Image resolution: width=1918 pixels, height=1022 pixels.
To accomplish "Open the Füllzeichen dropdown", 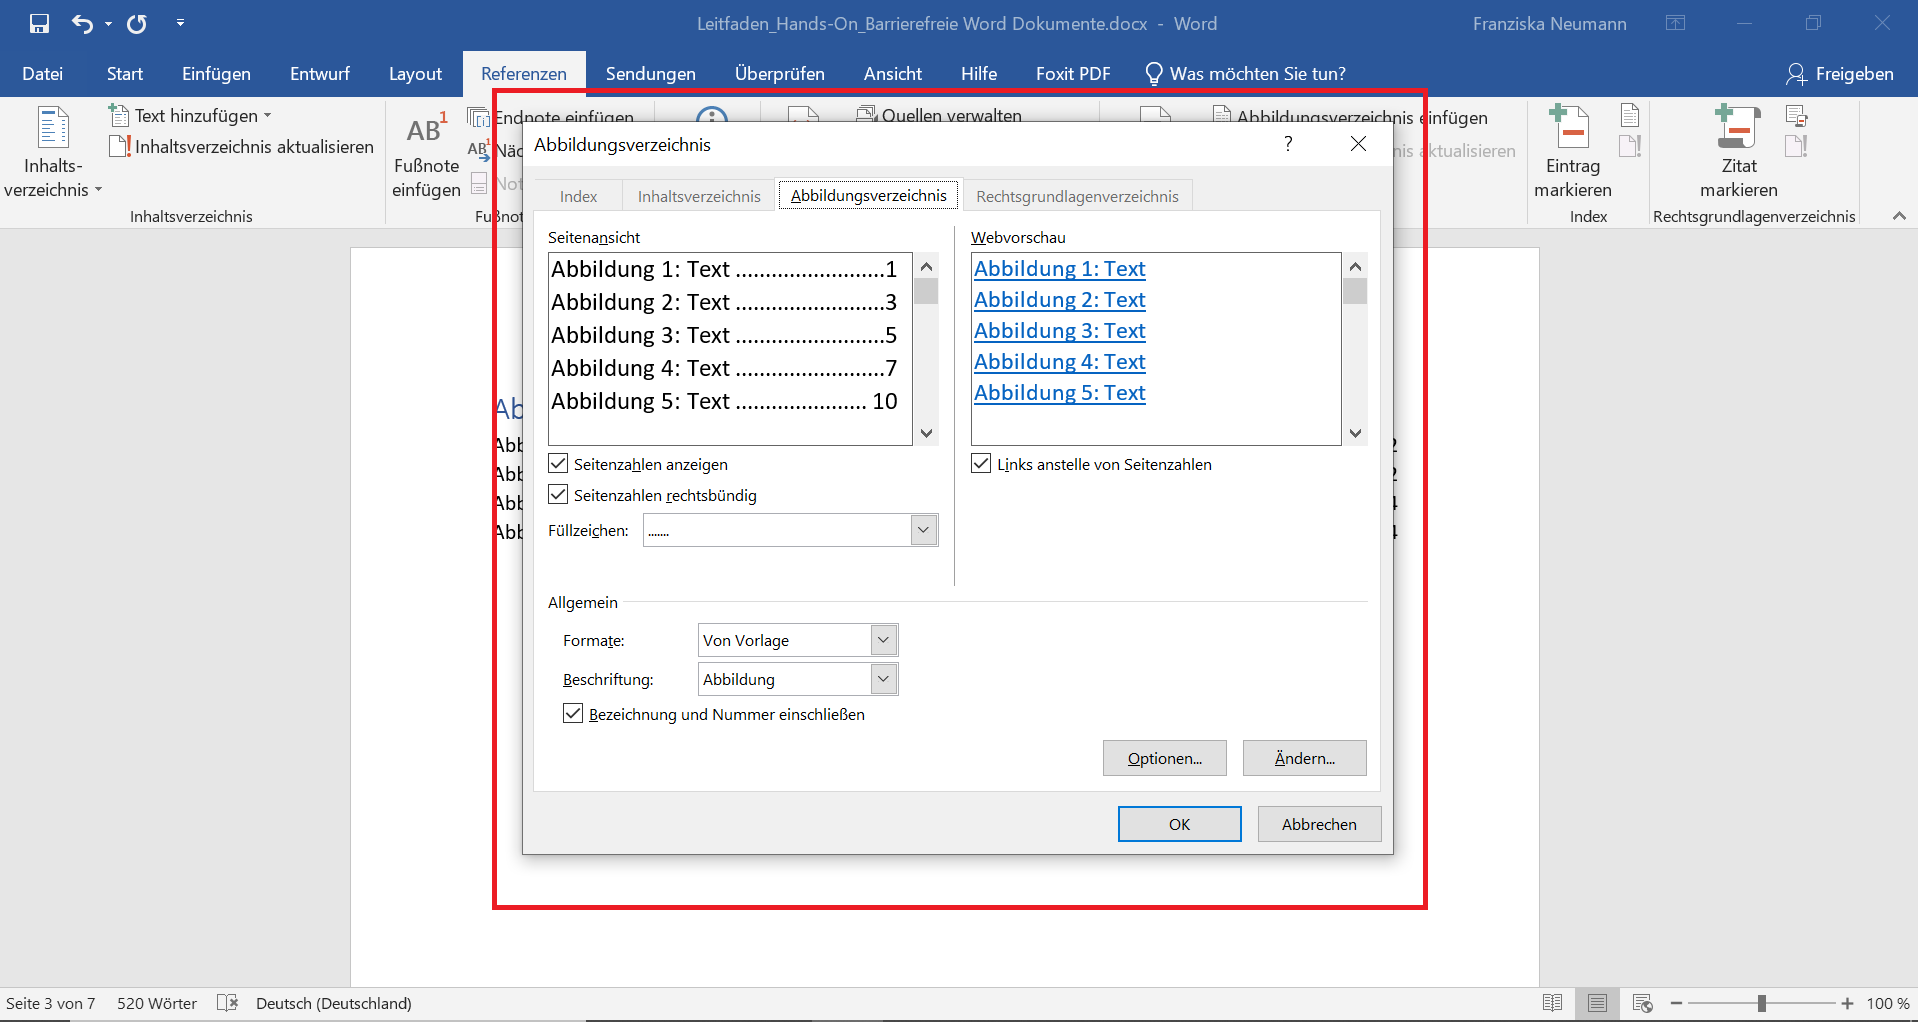I will [924, 530].
